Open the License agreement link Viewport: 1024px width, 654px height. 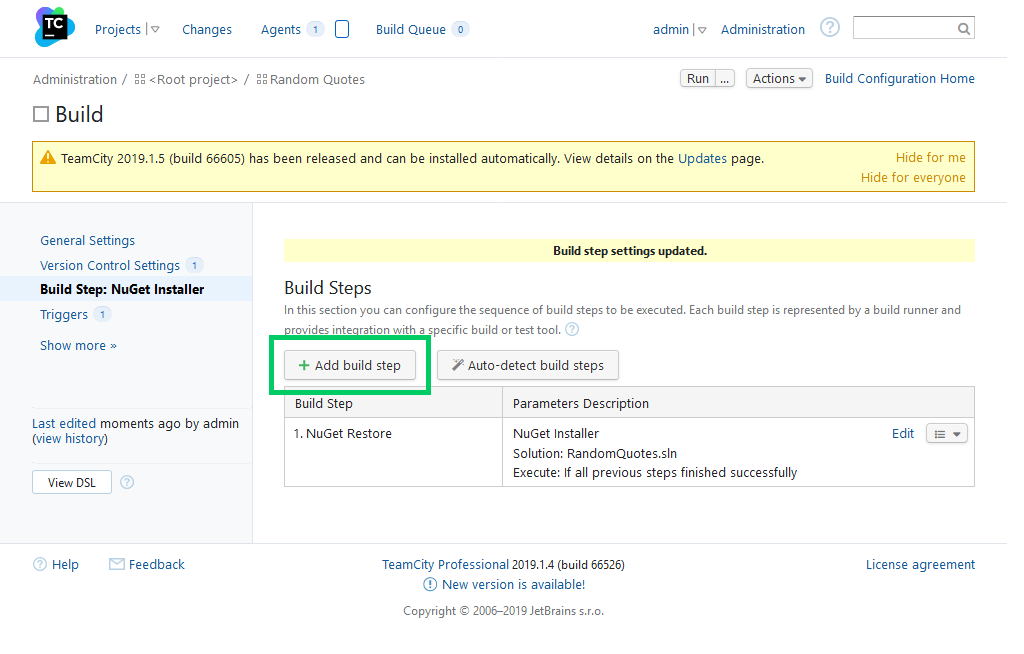pyautogui.click(x=920, y=564)
